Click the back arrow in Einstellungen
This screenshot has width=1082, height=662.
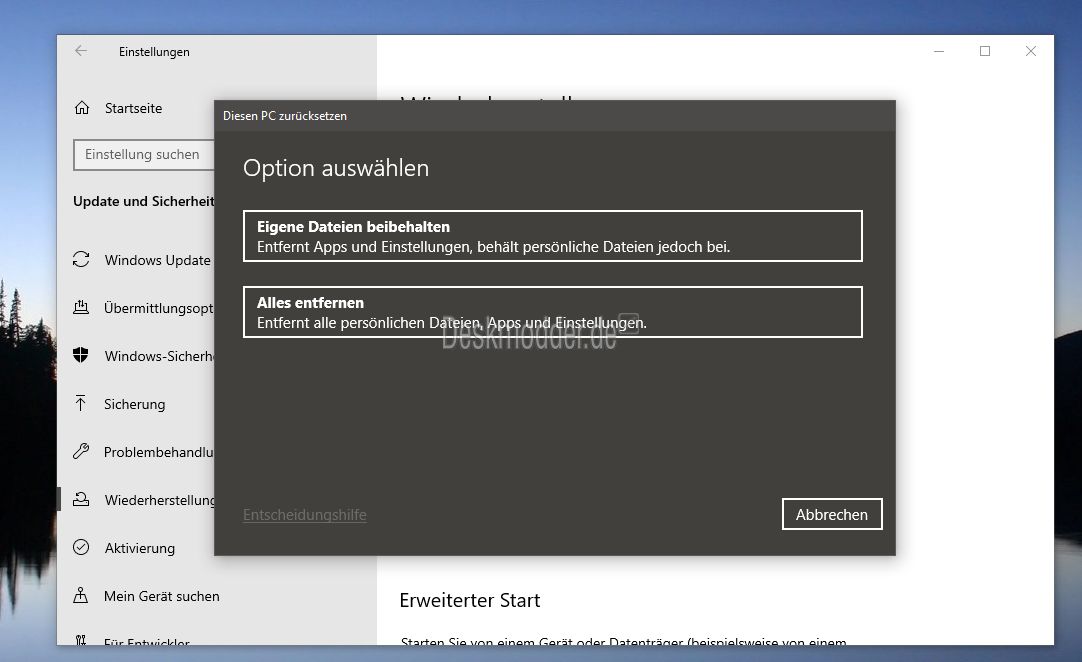(x=81, y=51)
